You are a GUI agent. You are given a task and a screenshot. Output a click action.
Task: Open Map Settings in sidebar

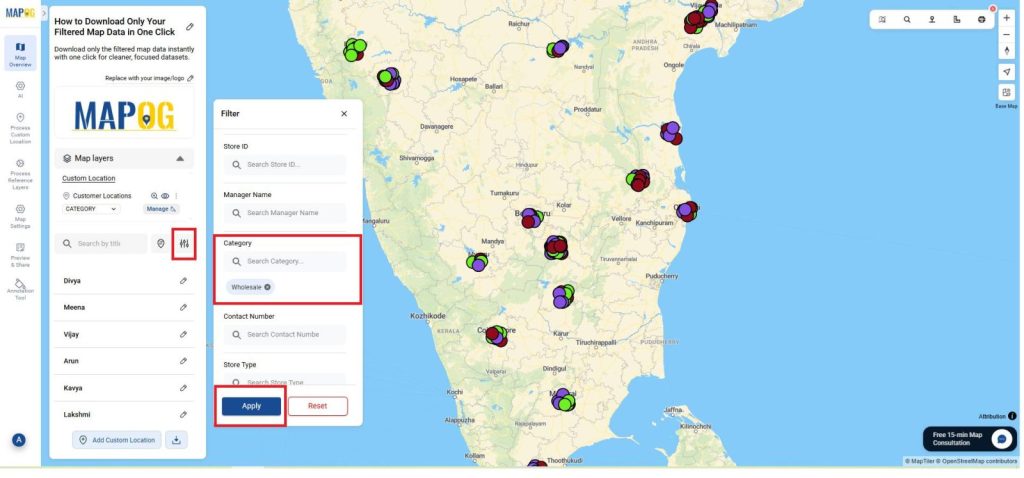point(20,216)
